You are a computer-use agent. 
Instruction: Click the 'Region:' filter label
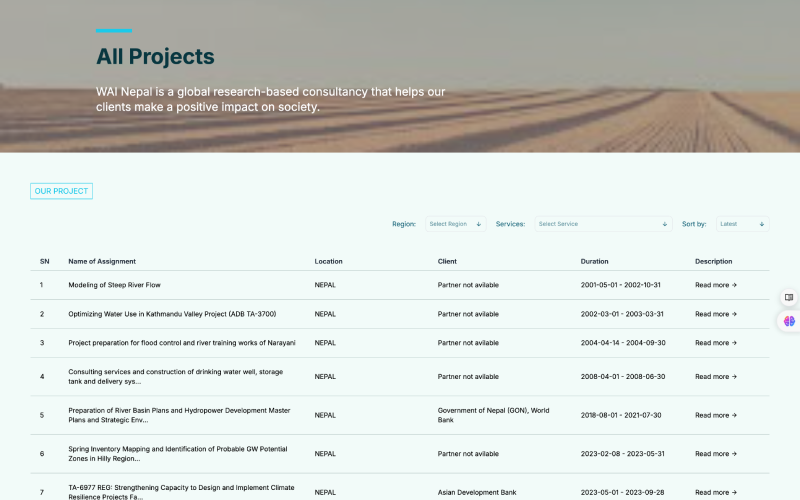click(404, 224)
